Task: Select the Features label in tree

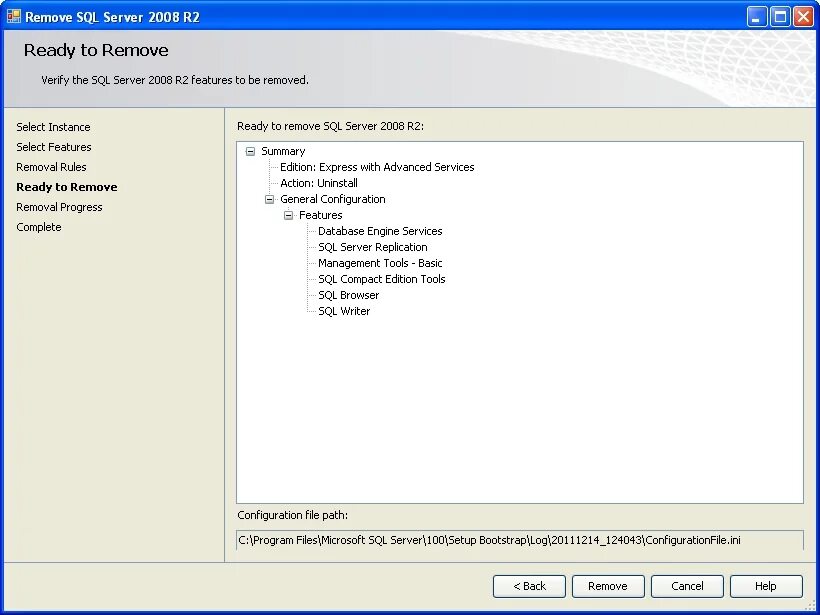Action: [x=321, y=215]
